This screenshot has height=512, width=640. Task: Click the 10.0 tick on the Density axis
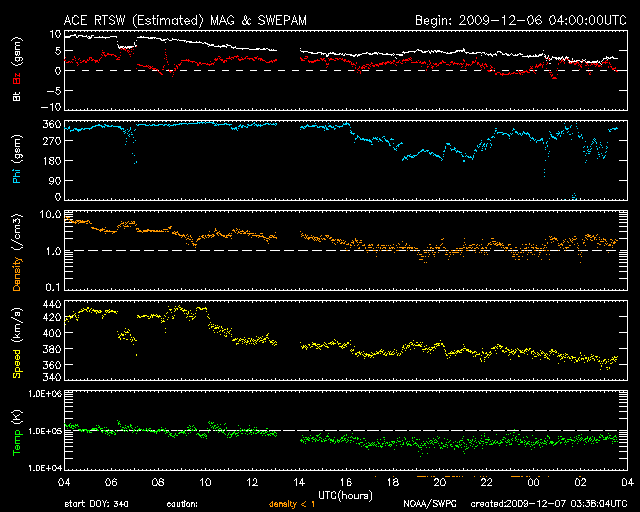50,214
